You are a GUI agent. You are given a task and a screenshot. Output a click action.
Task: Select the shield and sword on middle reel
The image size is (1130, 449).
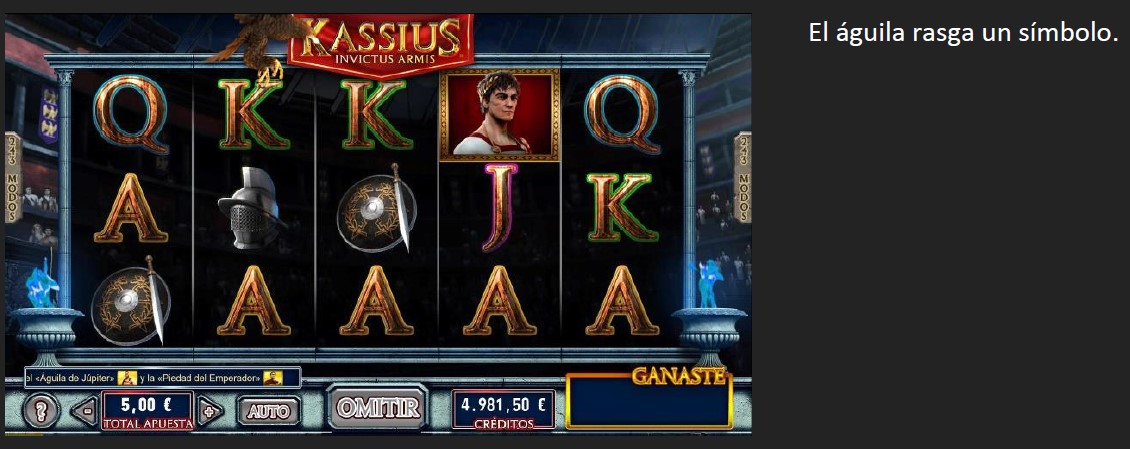[376, 208]
